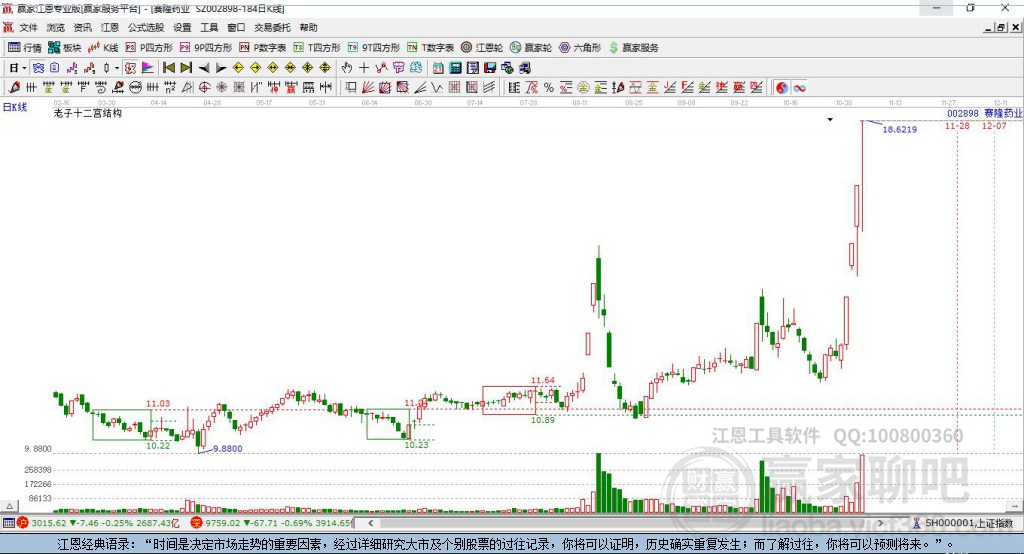Jump to last bar icon
The height and width of the screenshot is (554, 1024).
click(x=186, y=68)
